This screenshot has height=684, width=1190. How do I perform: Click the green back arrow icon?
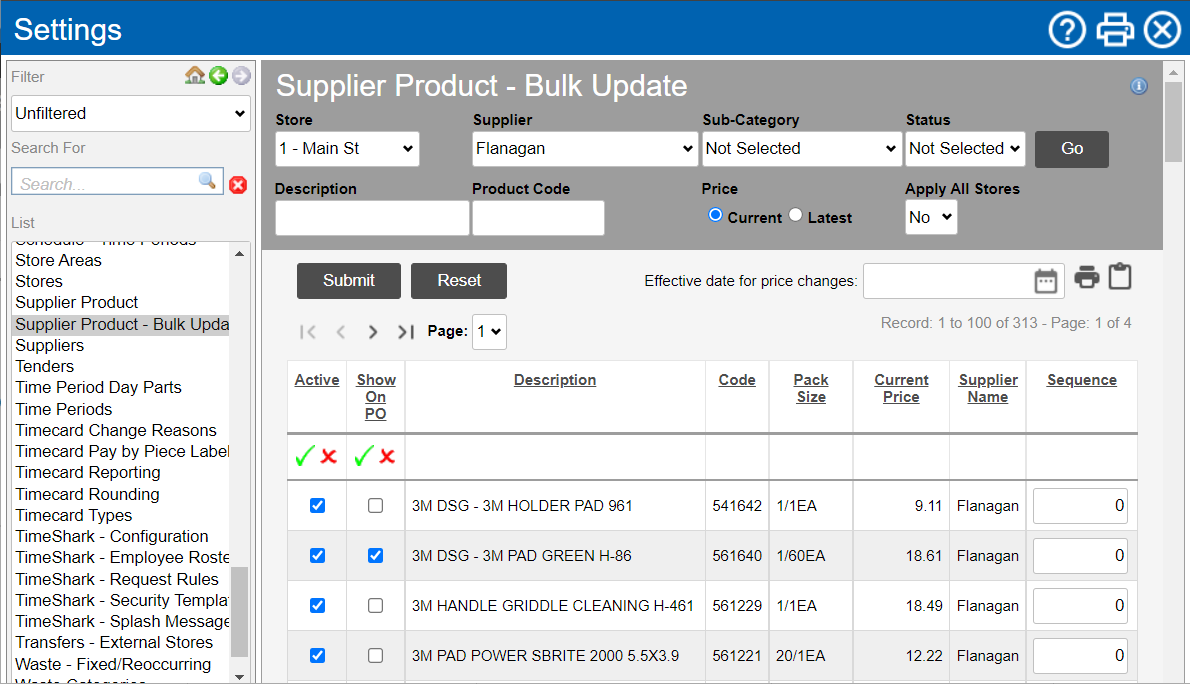218,76
